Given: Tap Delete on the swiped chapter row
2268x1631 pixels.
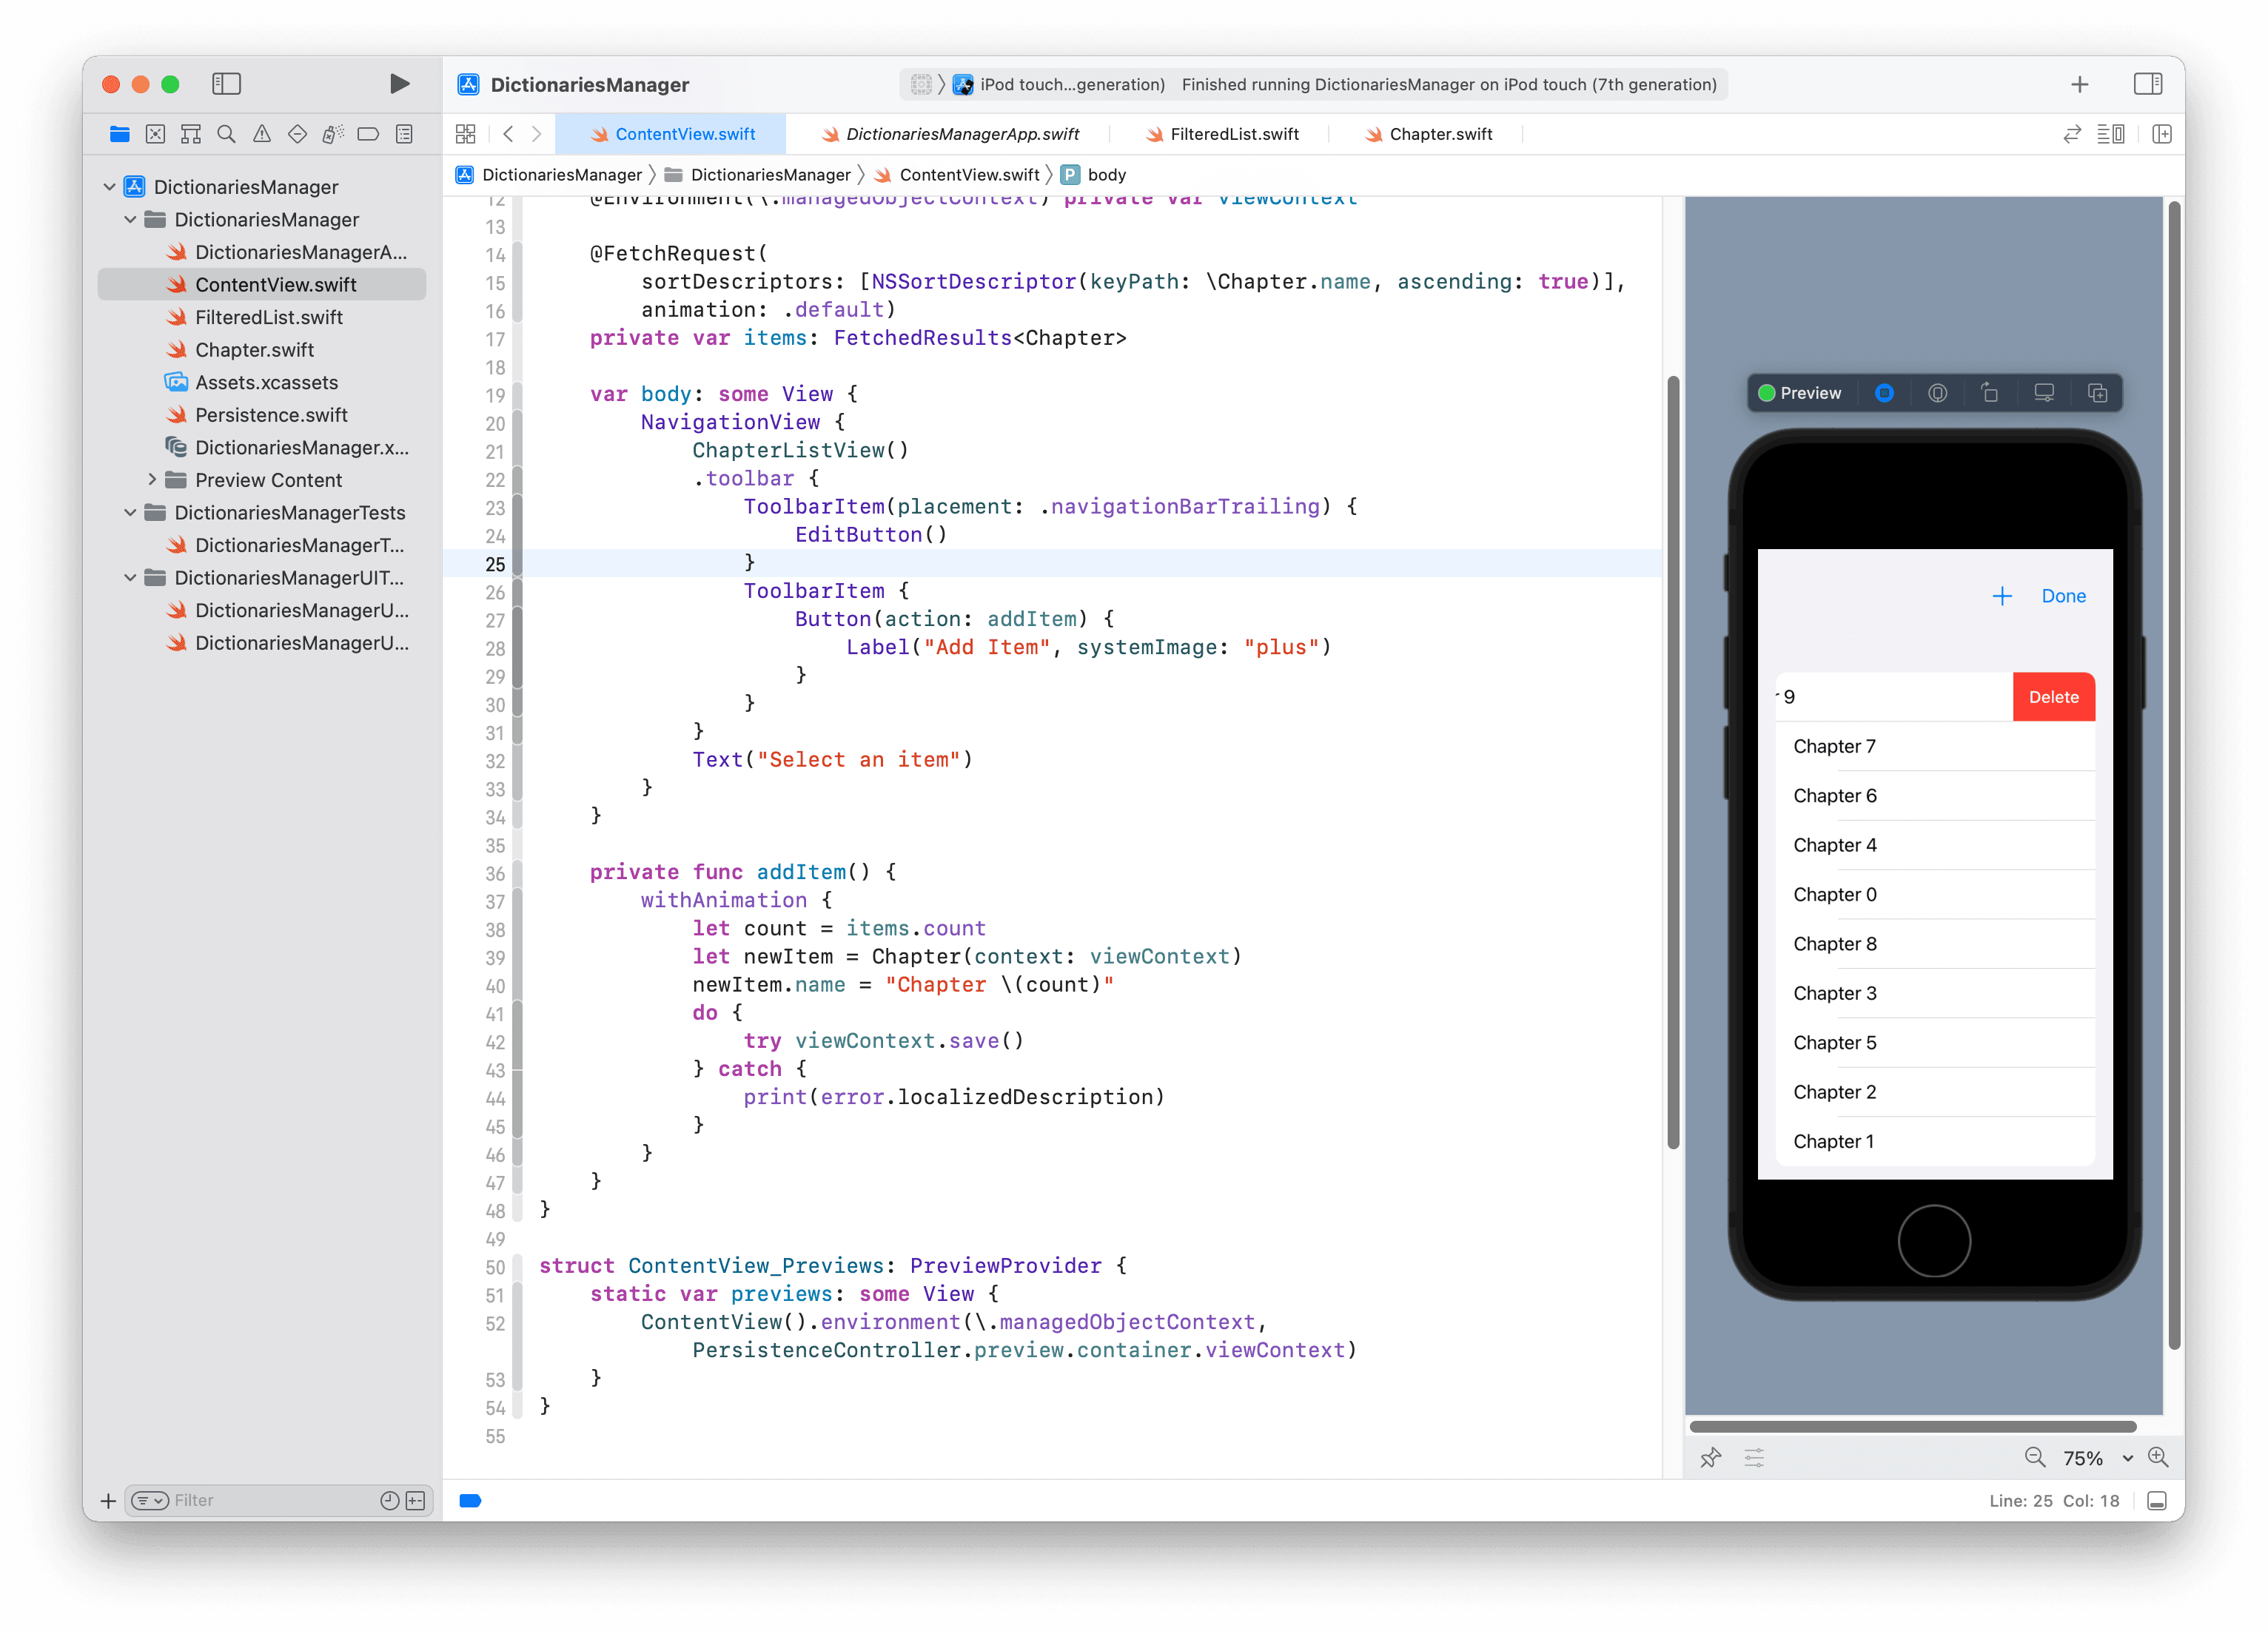Looking at the screenshot, I should (x=2053, y=697).
